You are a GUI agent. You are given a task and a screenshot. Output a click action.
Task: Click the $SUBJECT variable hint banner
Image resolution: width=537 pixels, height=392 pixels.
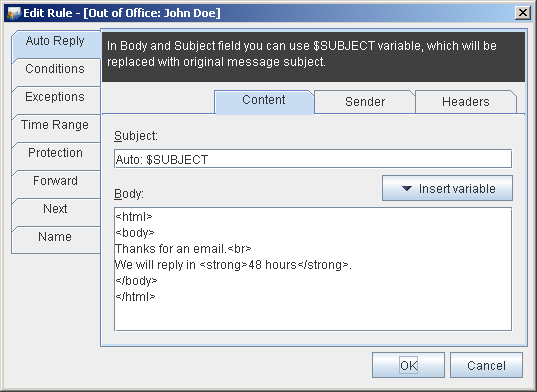[x=313, y=56]
